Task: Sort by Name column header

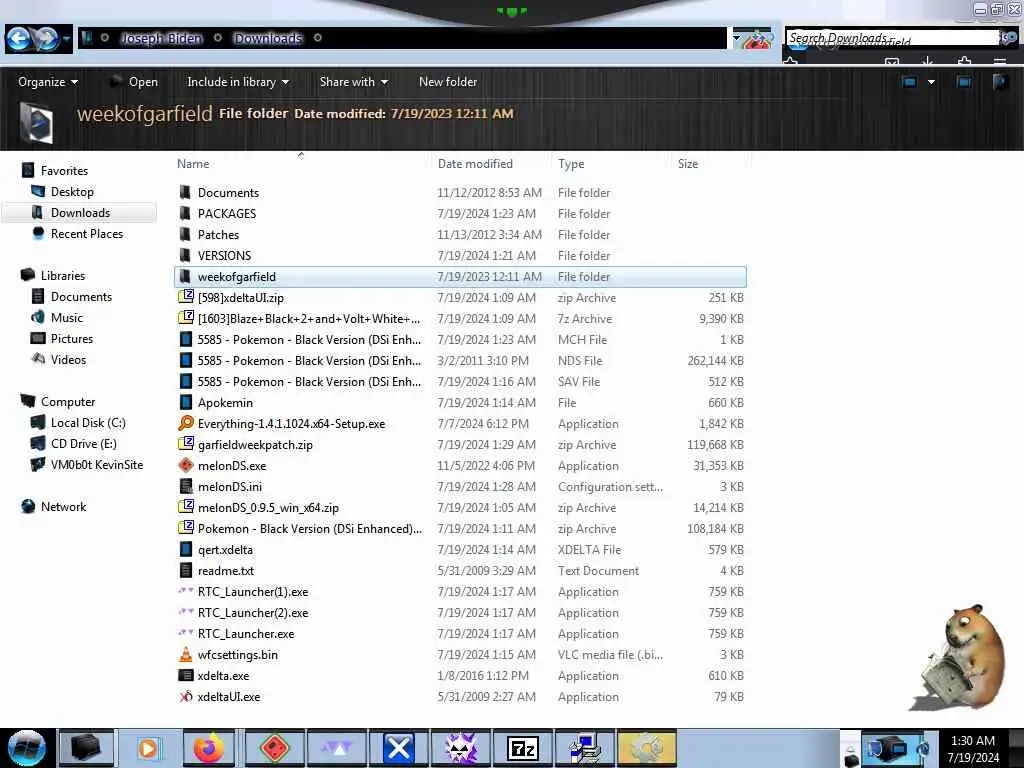Action: click(193, 164)
